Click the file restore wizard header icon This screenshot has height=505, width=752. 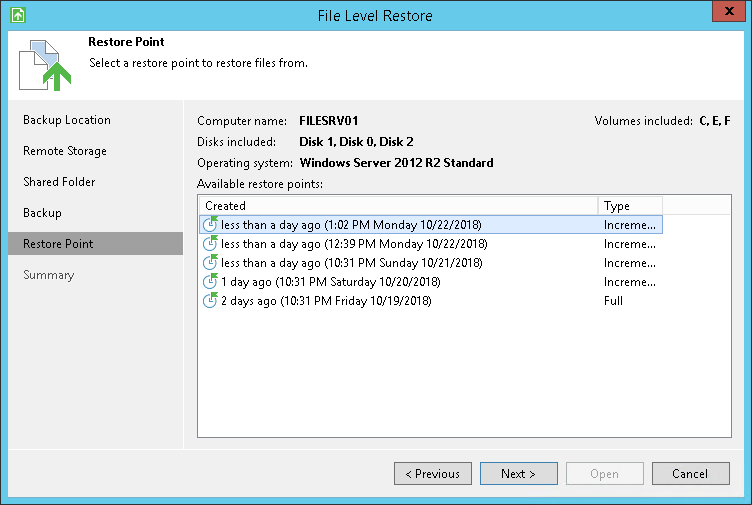(45, 65)
